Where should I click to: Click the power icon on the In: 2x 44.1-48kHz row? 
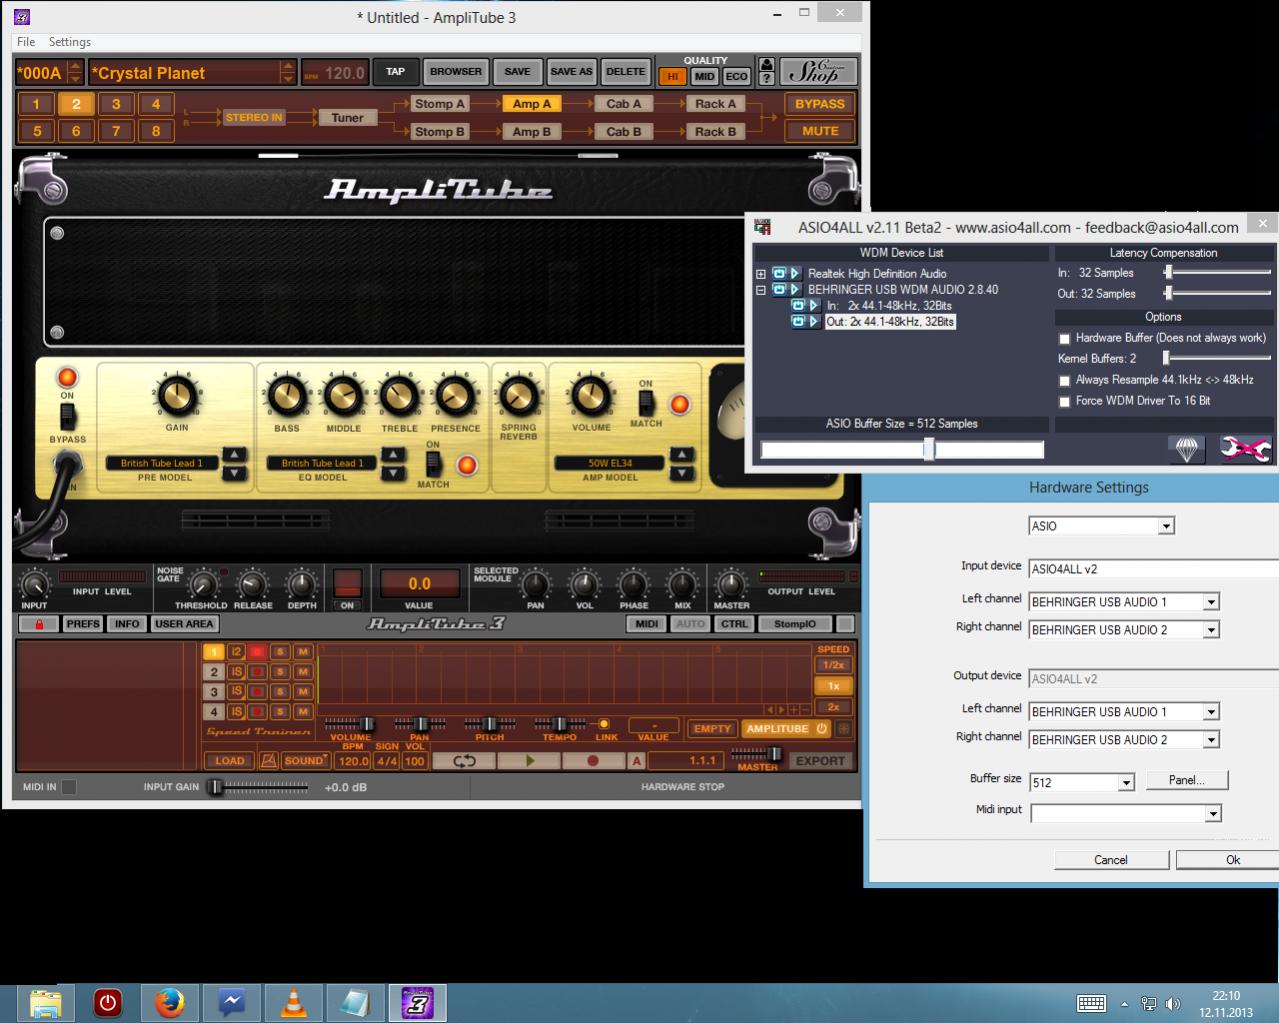coord(798,305)
